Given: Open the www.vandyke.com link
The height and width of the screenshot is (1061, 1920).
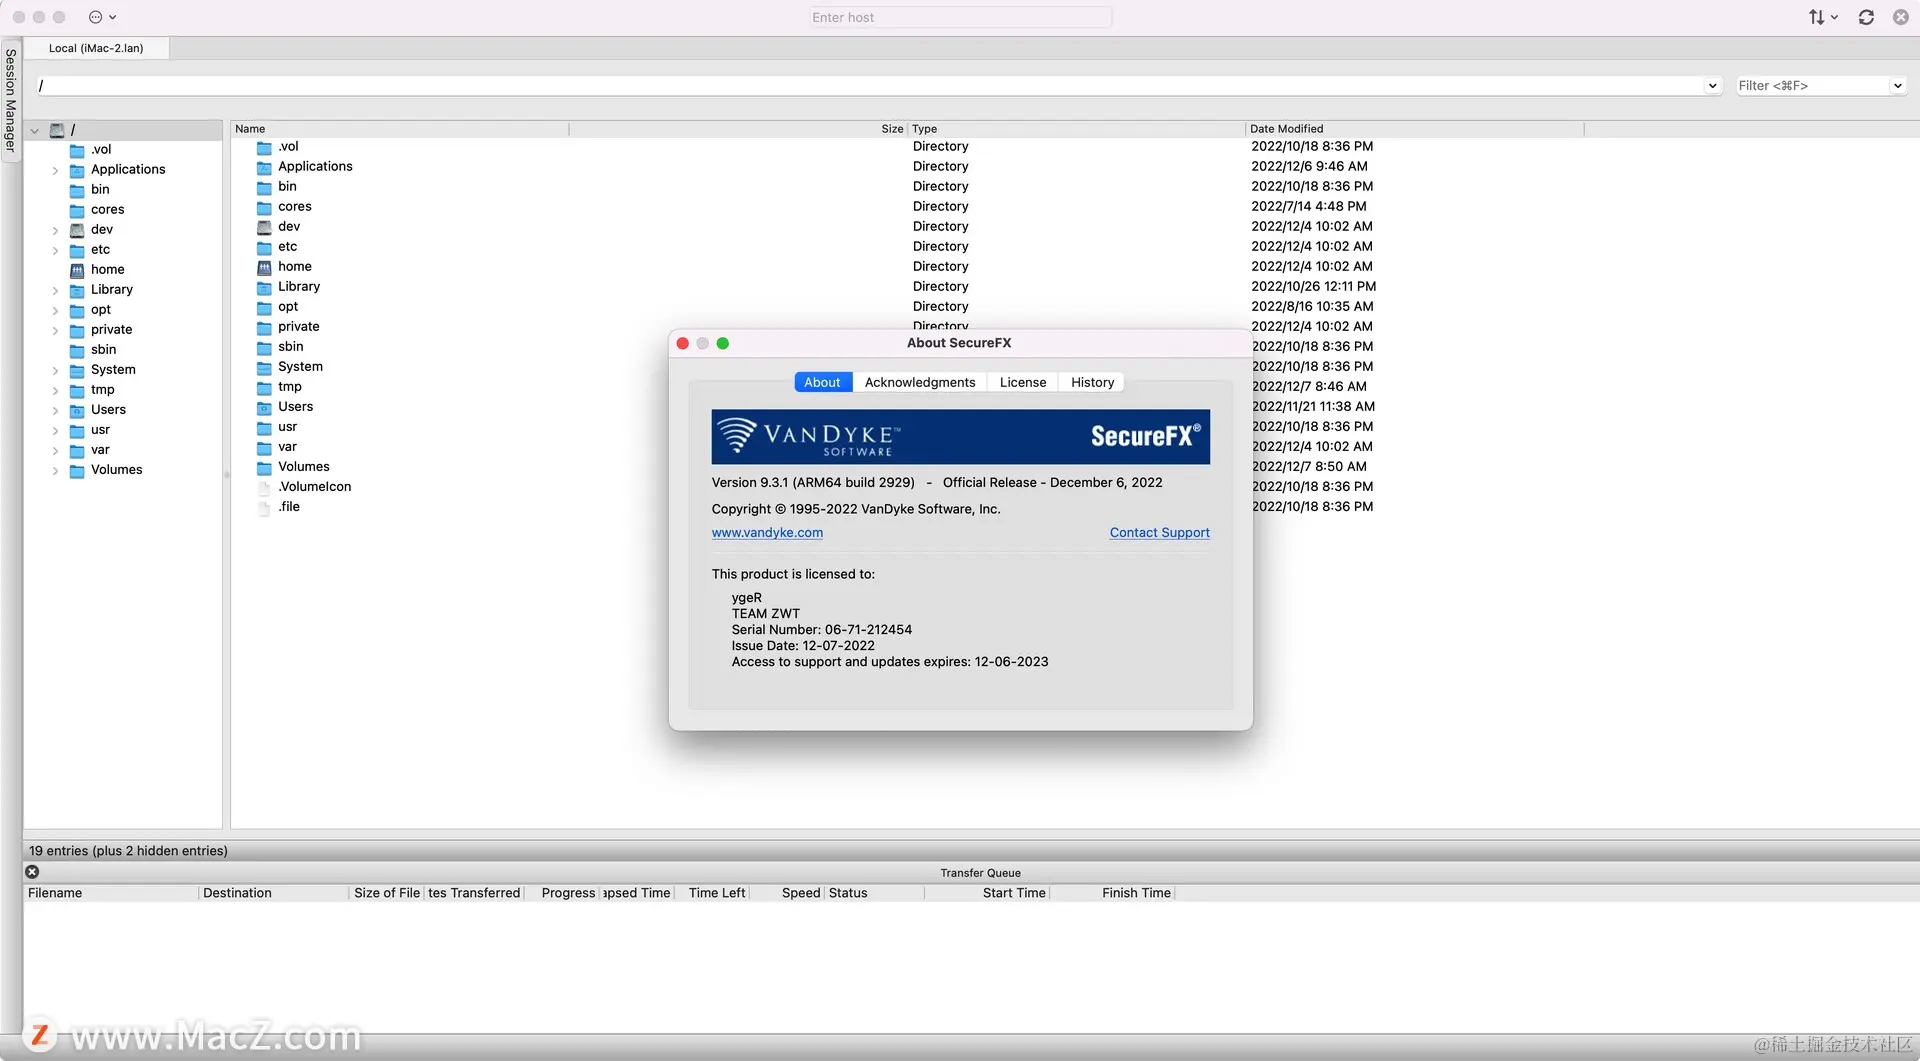Looking at the screenshot, I should tap(767, 533).
